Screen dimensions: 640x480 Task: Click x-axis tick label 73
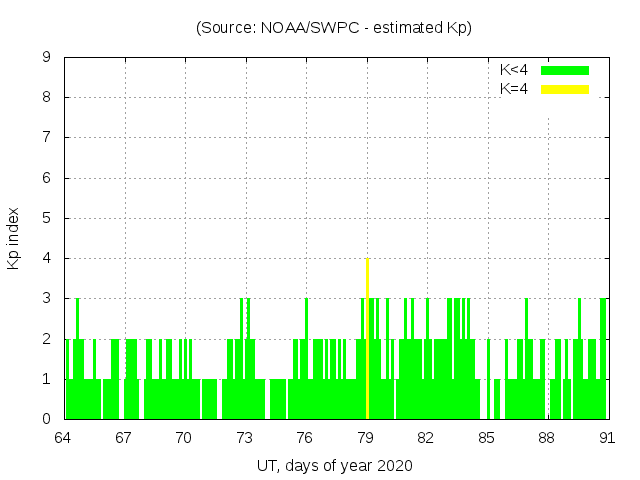(x=244, y=438)
